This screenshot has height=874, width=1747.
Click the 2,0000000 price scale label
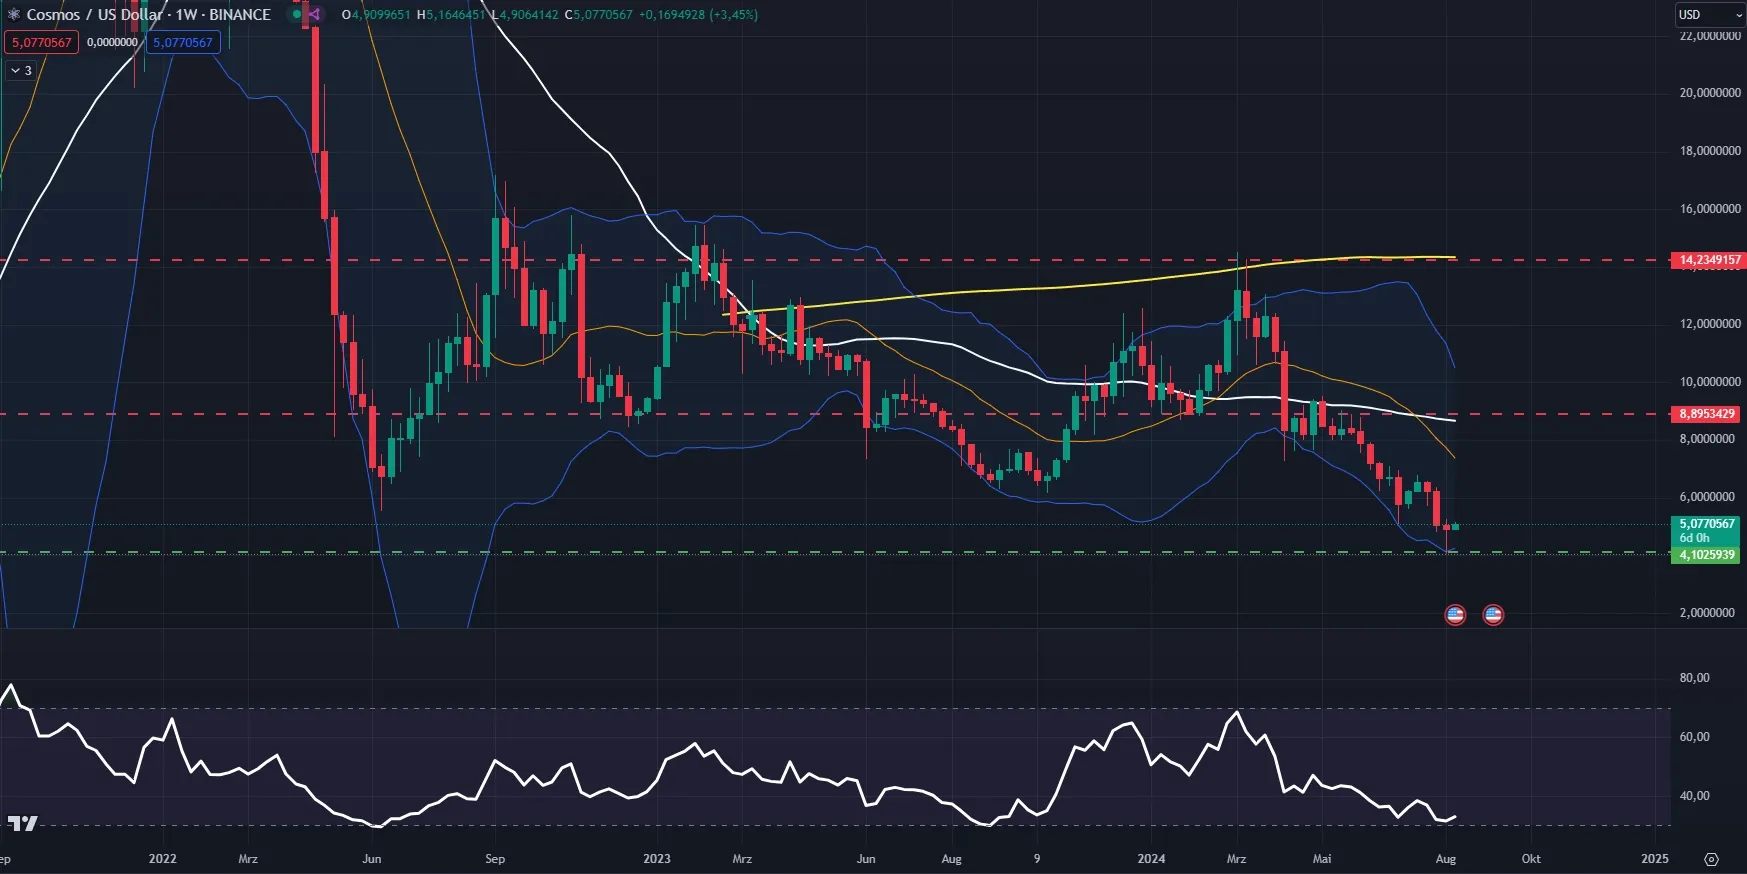pyautogui.click(x=1707, y=613)
